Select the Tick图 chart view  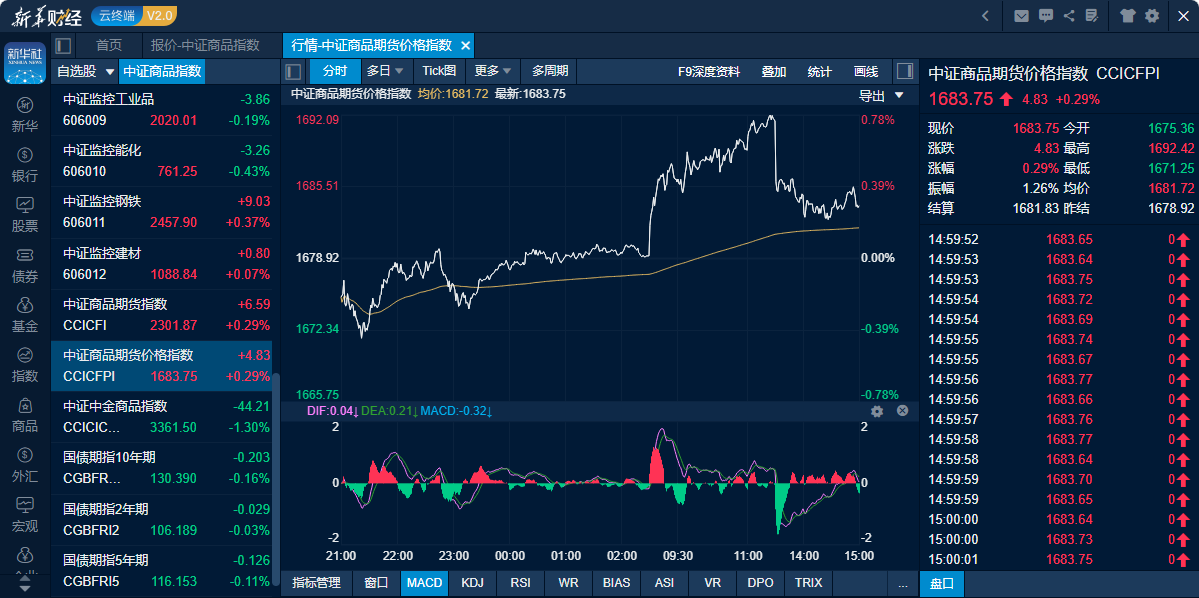439,72
